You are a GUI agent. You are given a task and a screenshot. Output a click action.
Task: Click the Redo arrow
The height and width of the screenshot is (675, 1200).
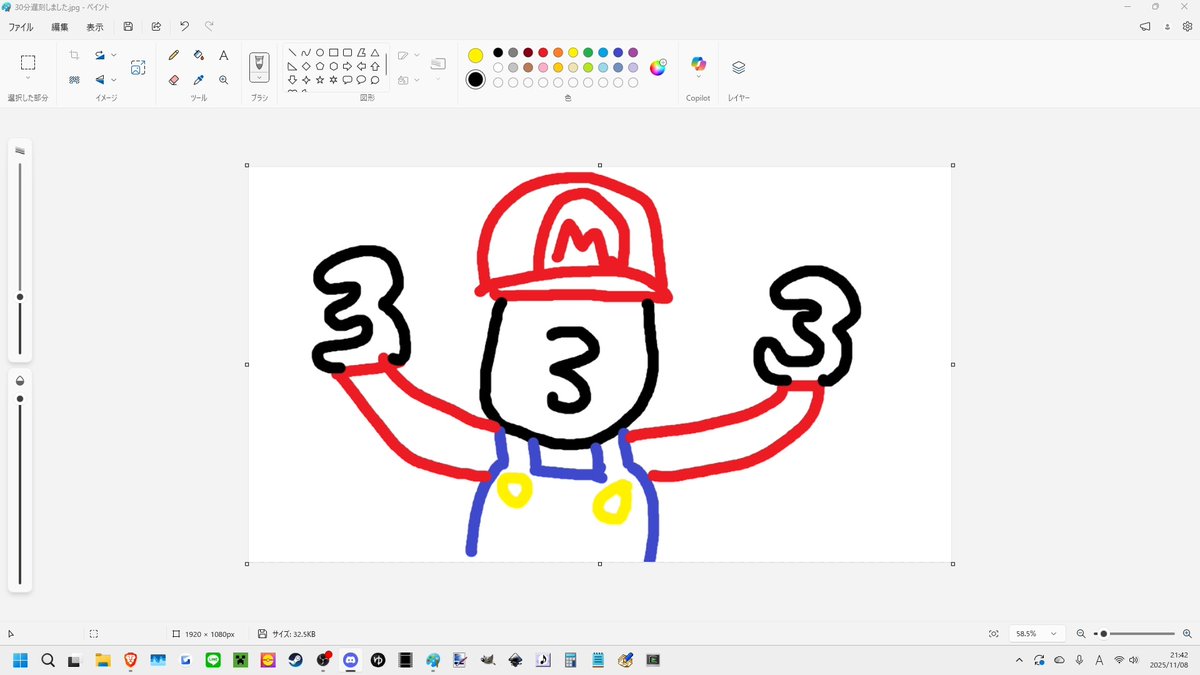209,27
